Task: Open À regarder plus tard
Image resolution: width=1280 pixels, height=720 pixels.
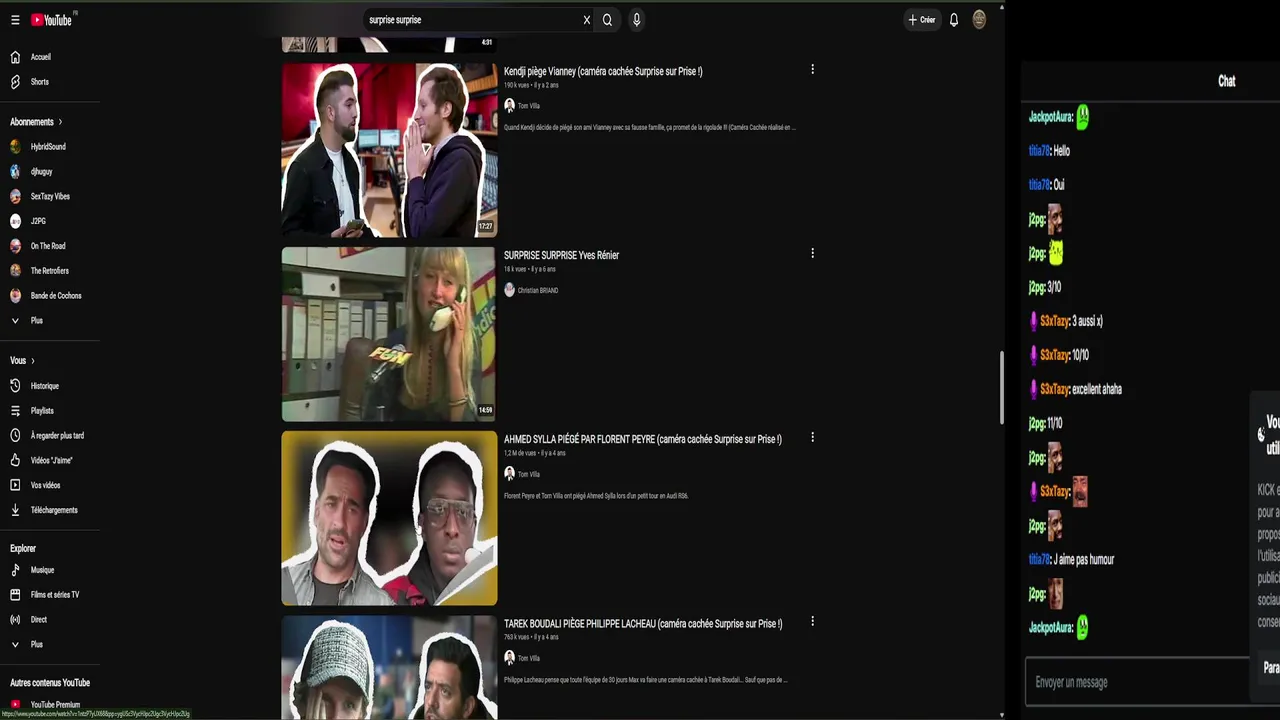Action: pyautogui.click(x=57, y=436)
